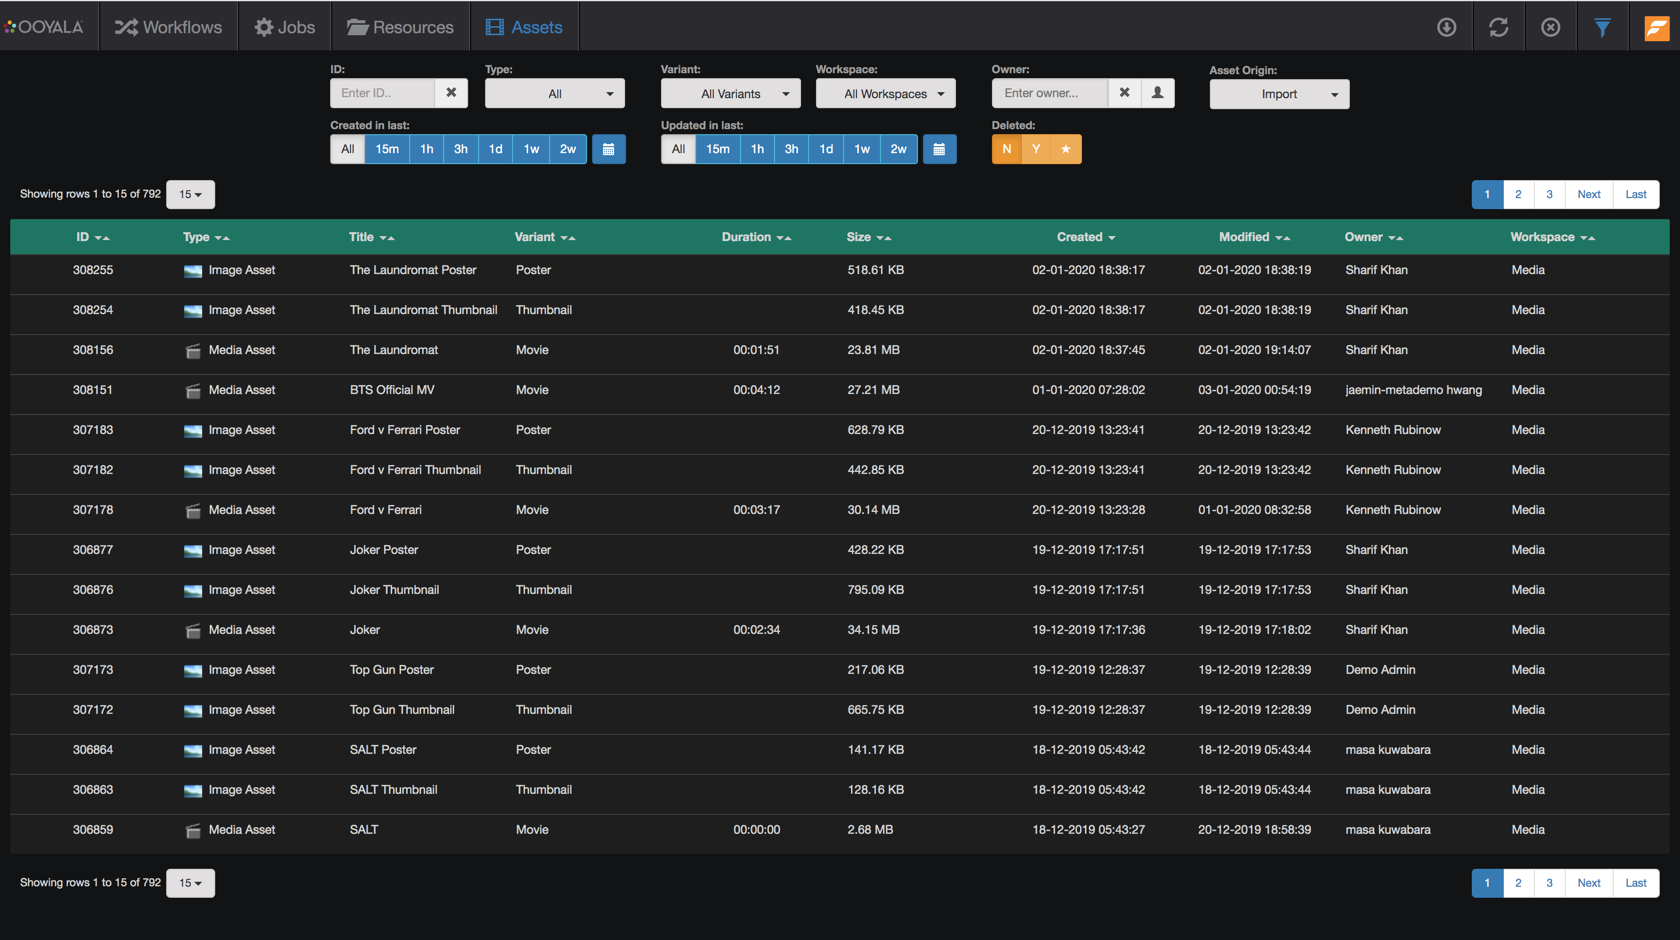Viewport: 1680px width, 940px height.
Task: Click the Enter owner input field
Action: click(x=1049, y=93)
